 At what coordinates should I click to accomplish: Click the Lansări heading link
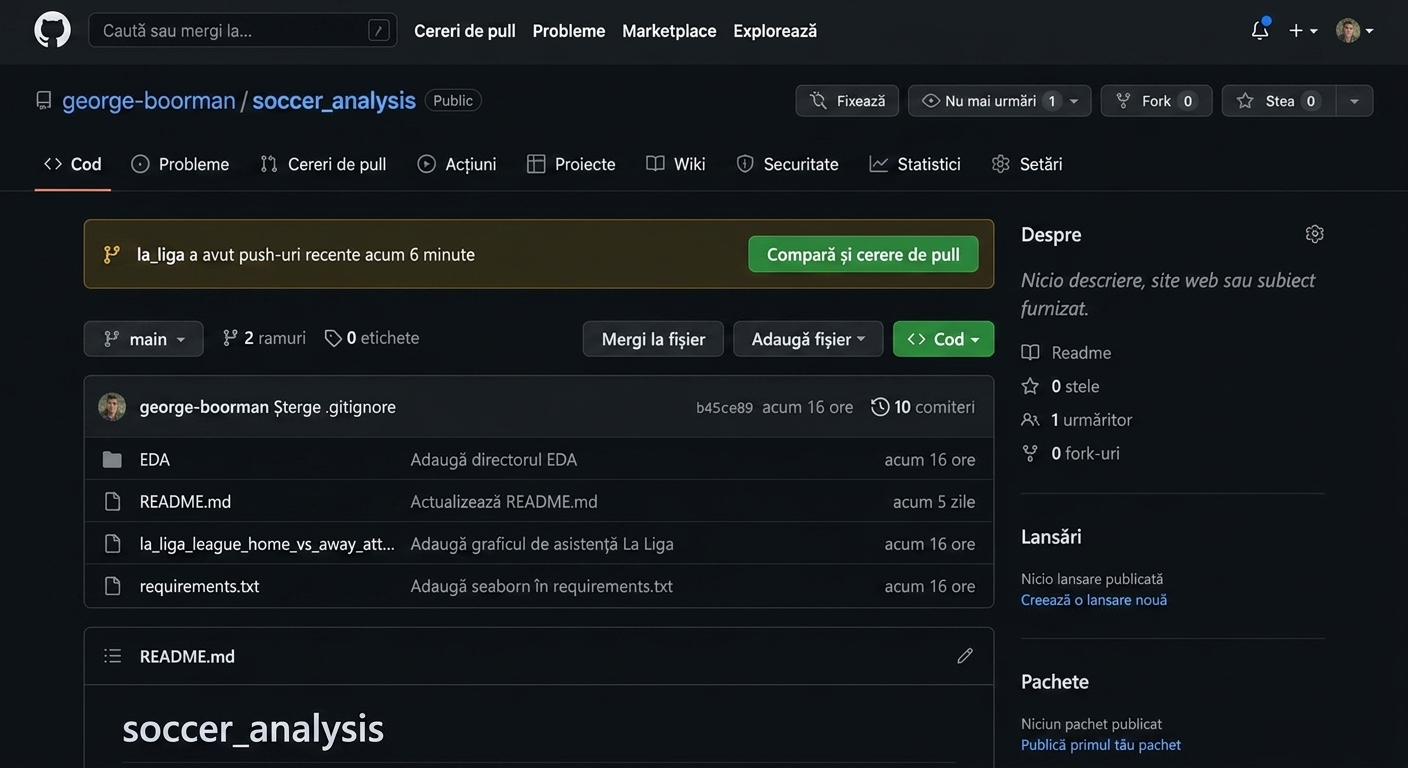point(1051,536)
